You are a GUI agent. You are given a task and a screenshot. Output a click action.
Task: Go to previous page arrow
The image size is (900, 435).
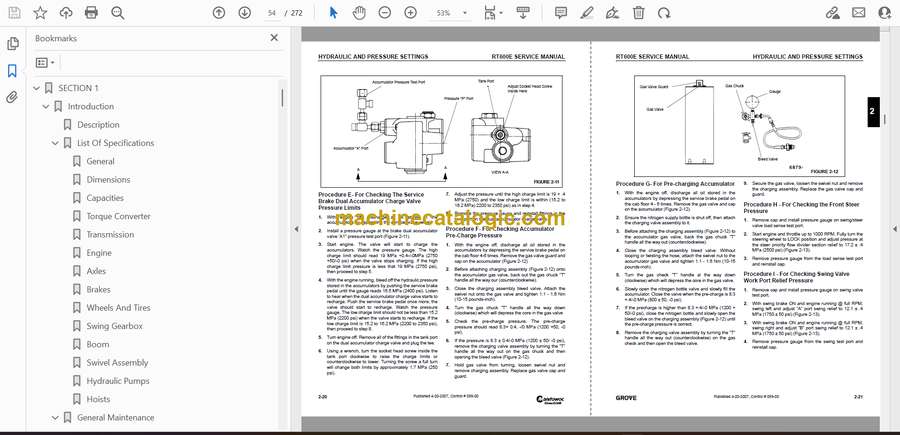[219, 13]
